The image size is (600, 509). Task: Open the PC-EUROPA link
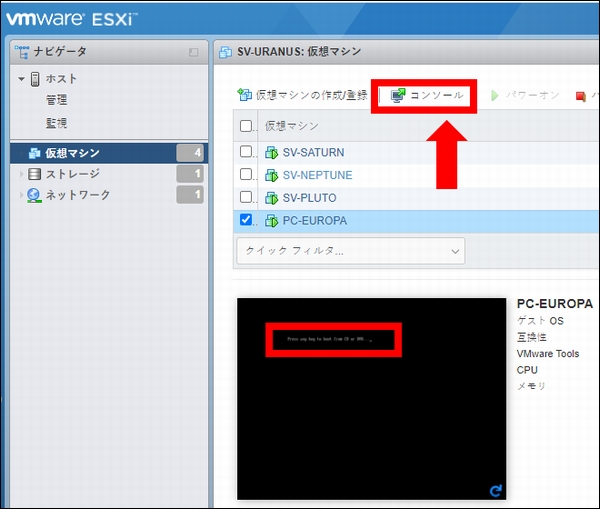point(315,221)
